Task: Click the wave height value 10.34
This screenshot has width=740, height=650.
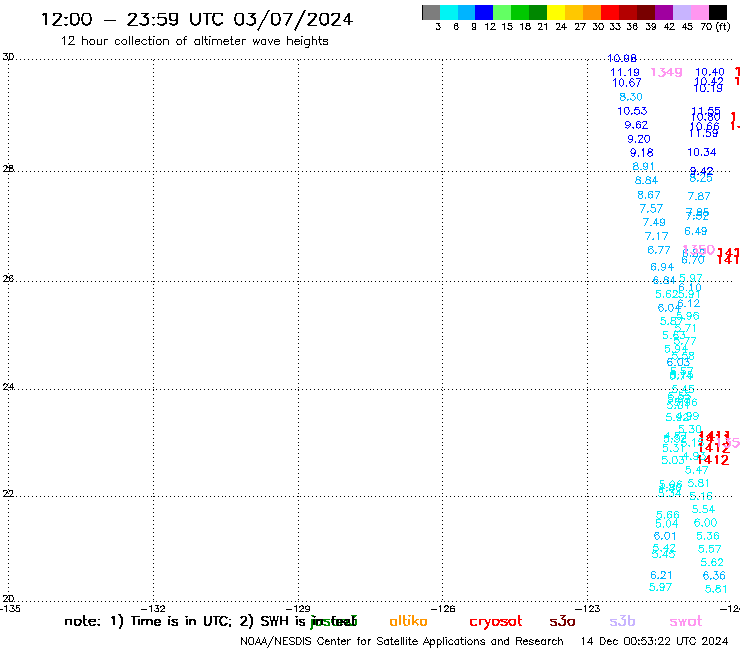Action: [x=702, y=152]
